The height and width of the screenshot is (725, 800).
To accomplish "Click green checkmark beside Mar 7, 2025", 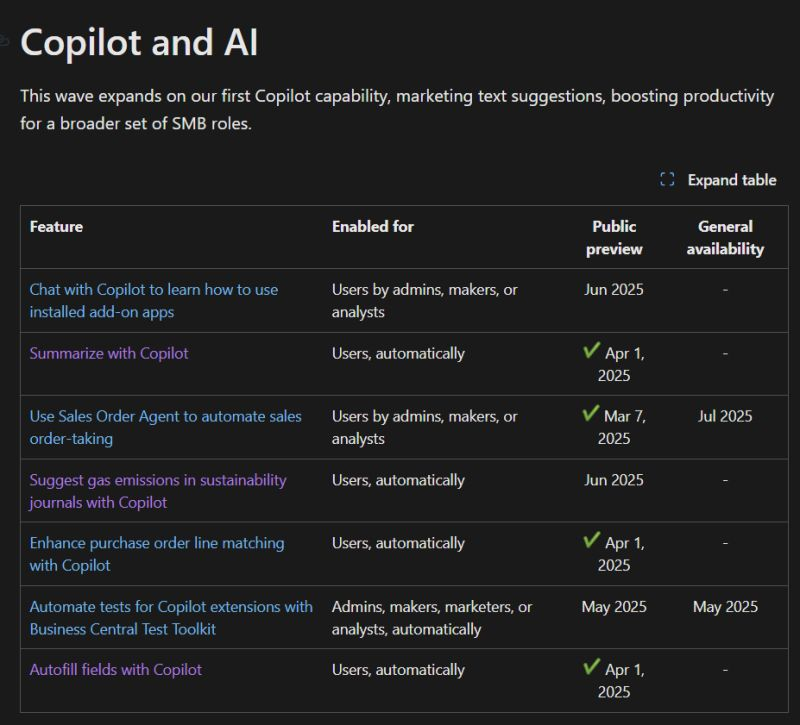I will (591, 413).
